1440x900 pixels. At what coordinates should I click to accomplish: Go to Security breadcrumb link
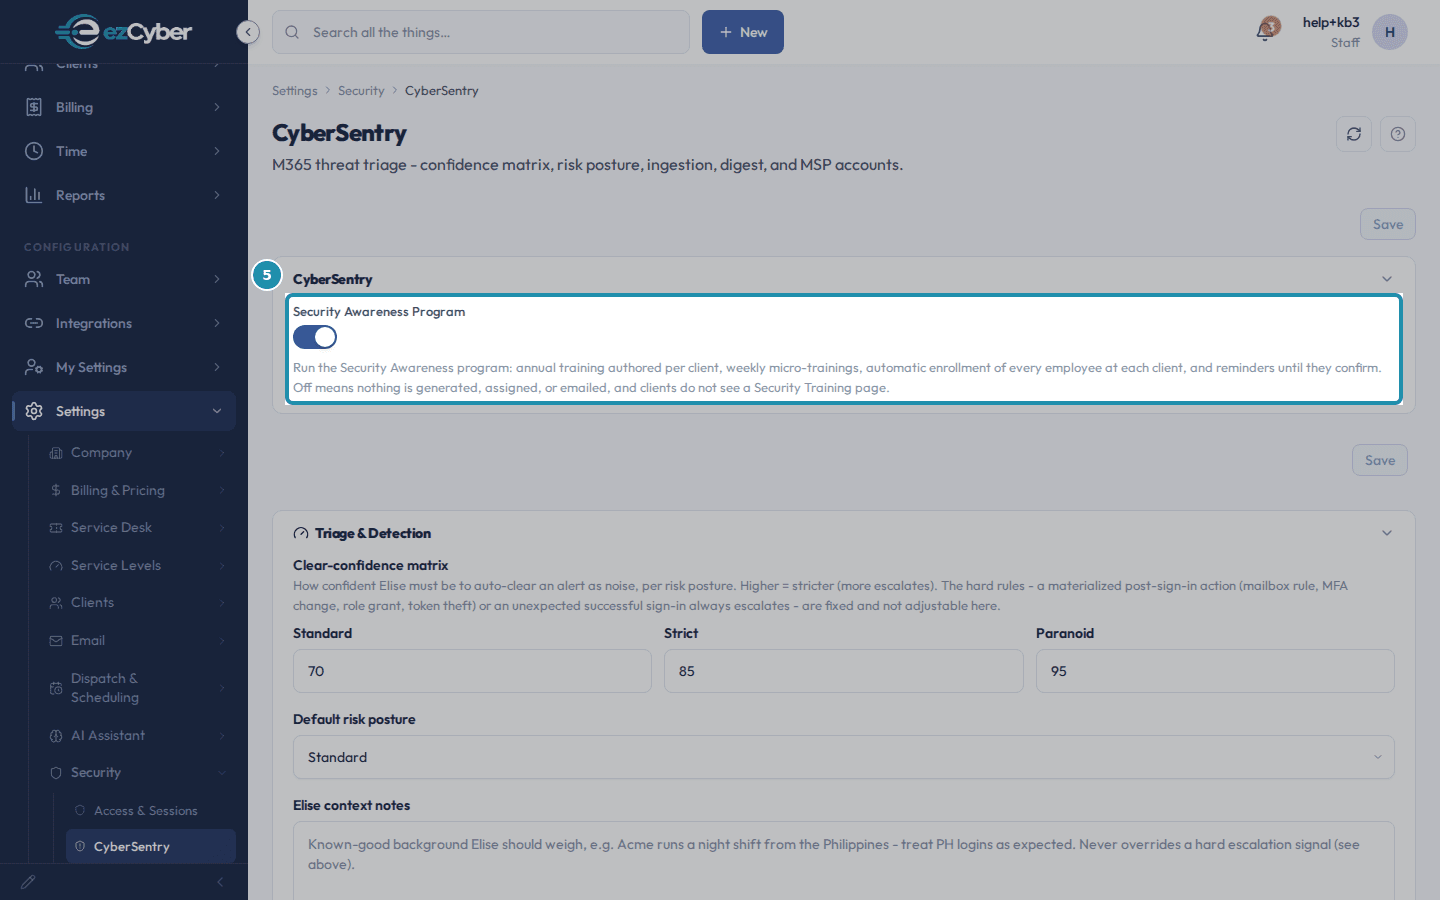pos(361,91)
